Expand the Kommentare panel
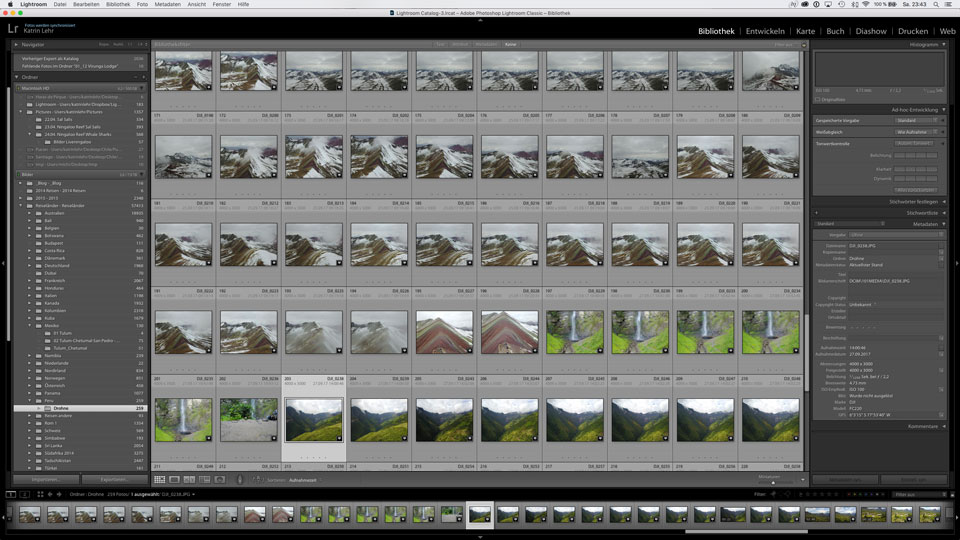The width and height of the screenshot is (960, 540). 943,426
